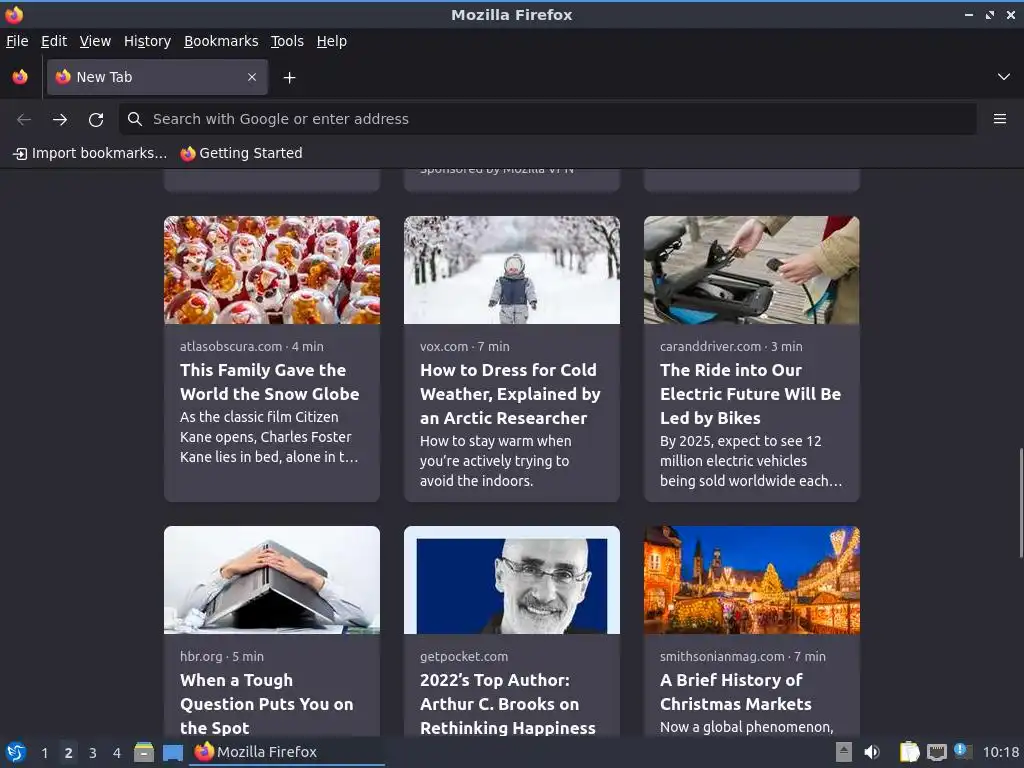Select Mozilla Firefox taskbar entry
Screen dimensions: 1024x768
coord(287,752)
